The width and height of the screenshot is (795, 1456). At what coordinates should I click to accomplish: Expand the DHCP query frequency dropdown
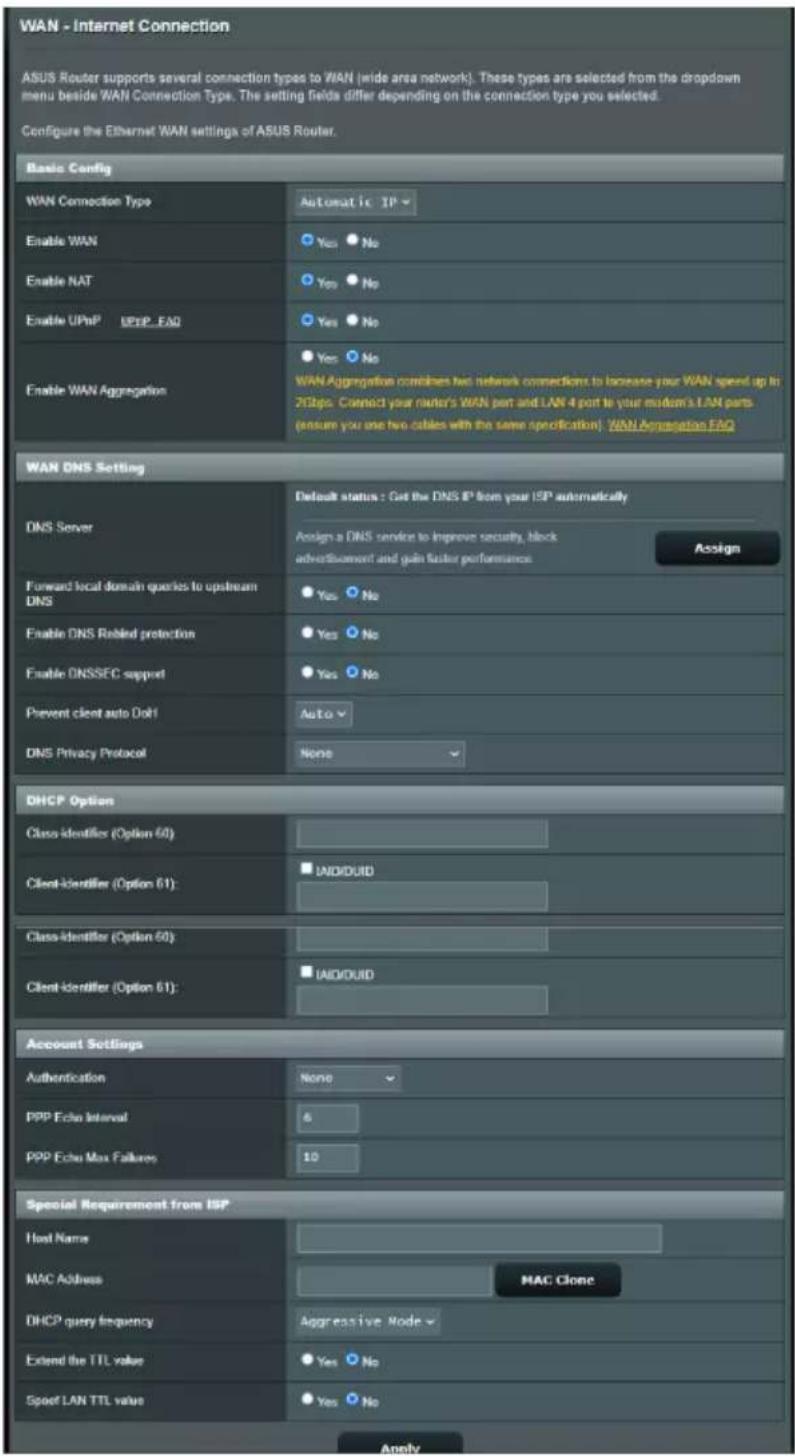tap(367, 1321)
